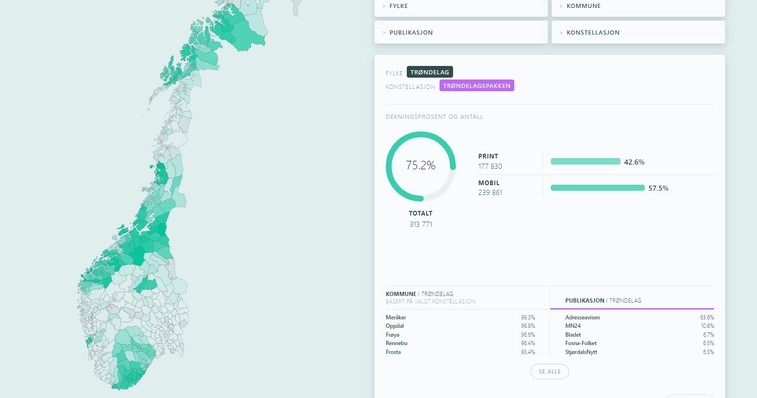
Task: Select Rennebu in the kommune list
Action: [x=397, y=343]
